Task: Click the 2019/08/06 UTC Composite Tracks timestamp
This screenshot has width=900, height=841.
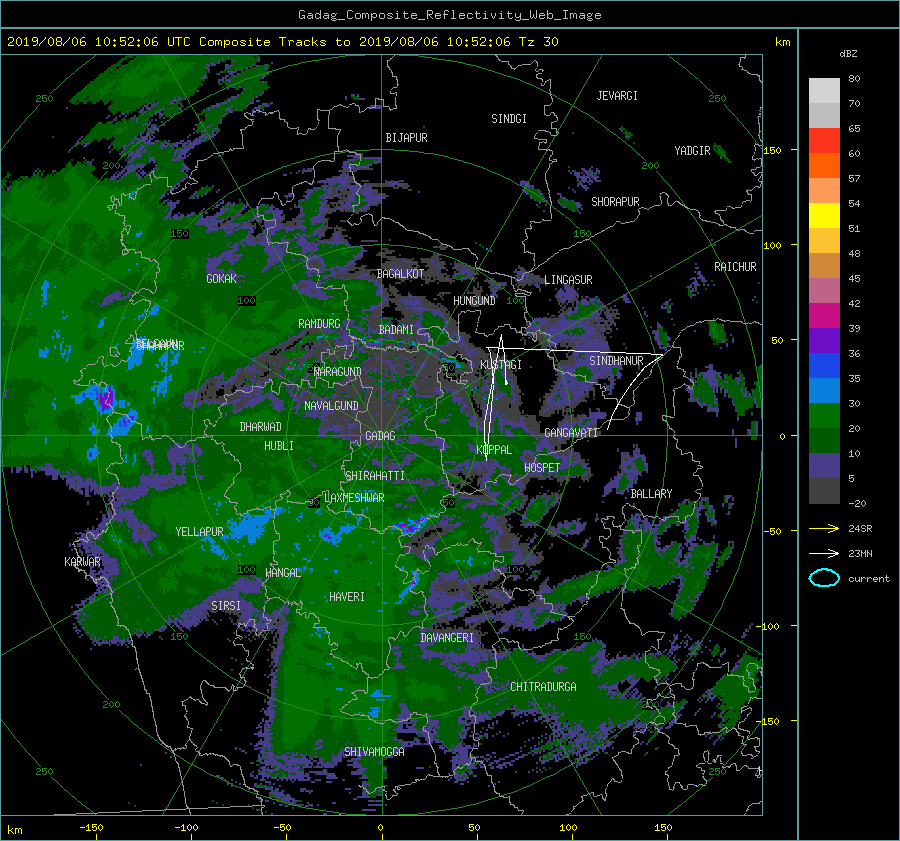Action: (x=282, y=42)
